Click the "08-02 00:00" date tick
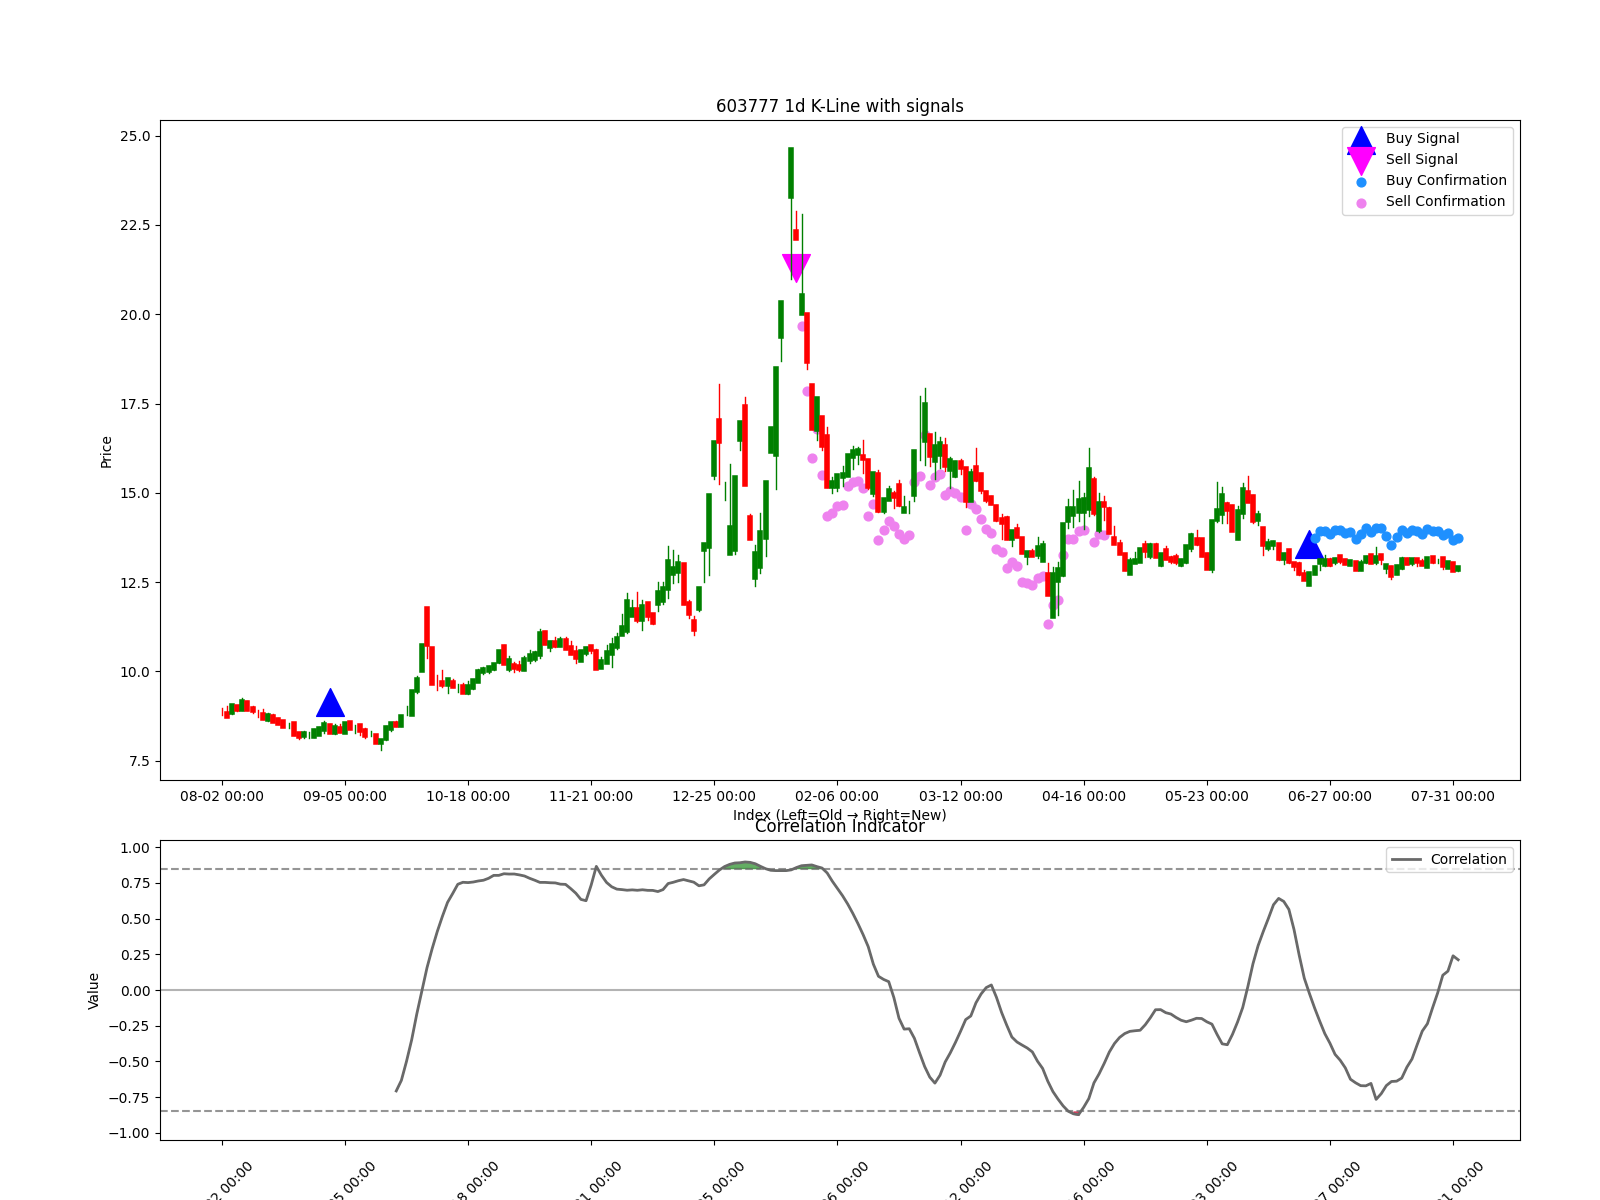1600x1200 pixels. click(222, 797)
